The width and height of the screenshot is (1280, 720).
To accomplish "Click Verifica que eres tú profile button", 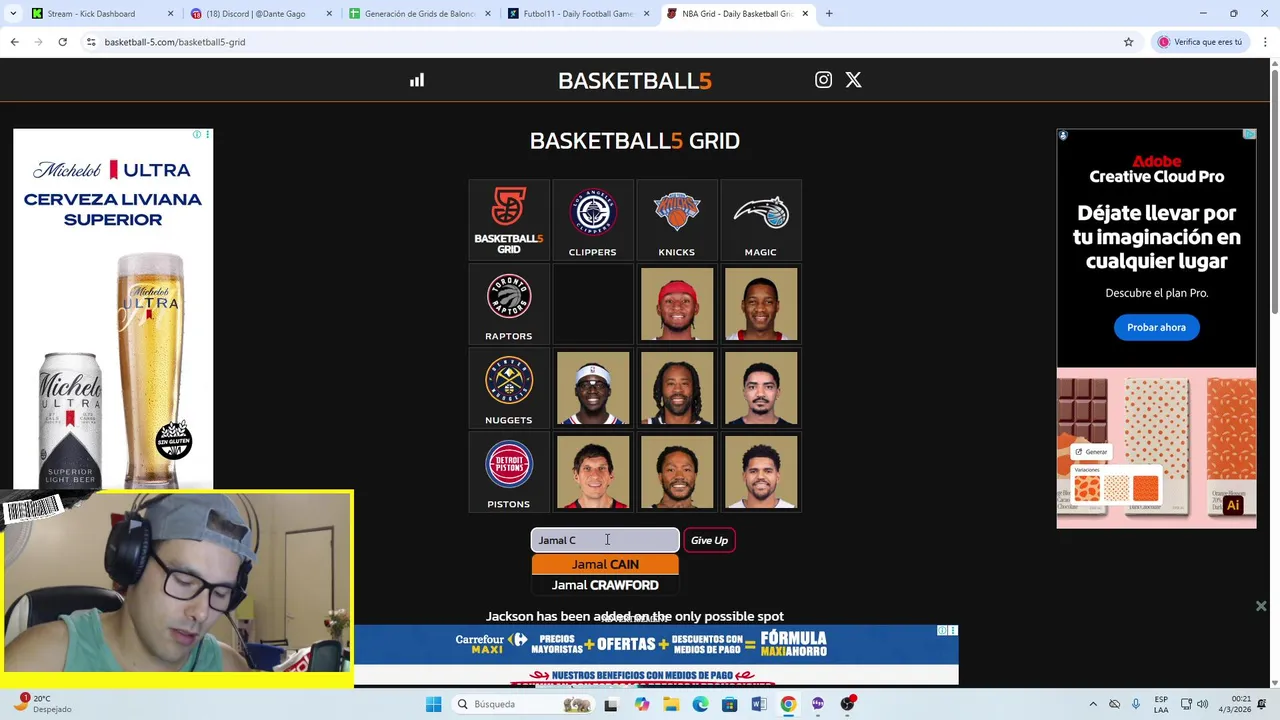I will [1200, 42].
